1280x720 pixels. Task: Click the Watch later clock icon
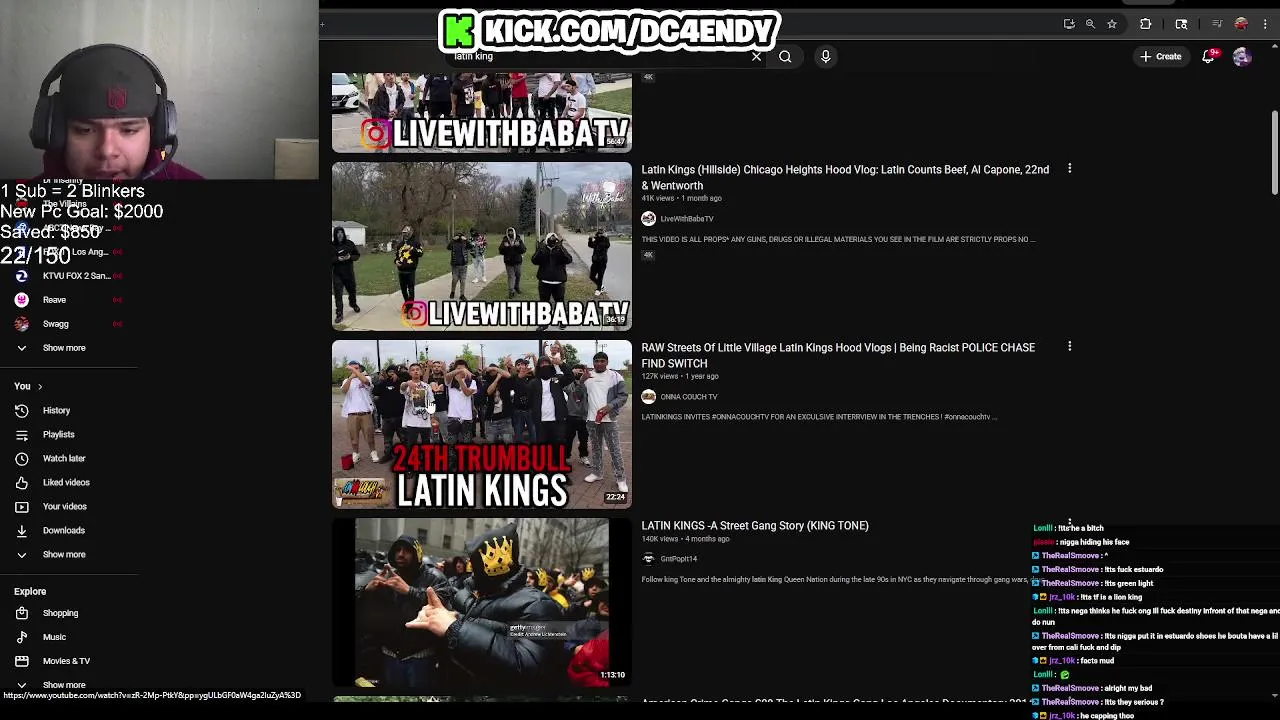pos(22,458)
